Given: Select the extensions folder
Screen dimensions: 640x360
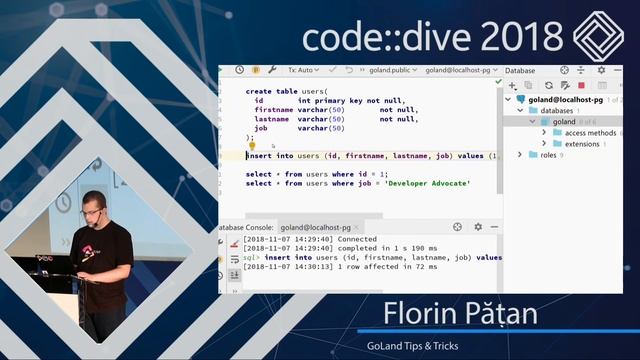Looking at the screenshot, I should pyautogui.click(x=582, y=144).
